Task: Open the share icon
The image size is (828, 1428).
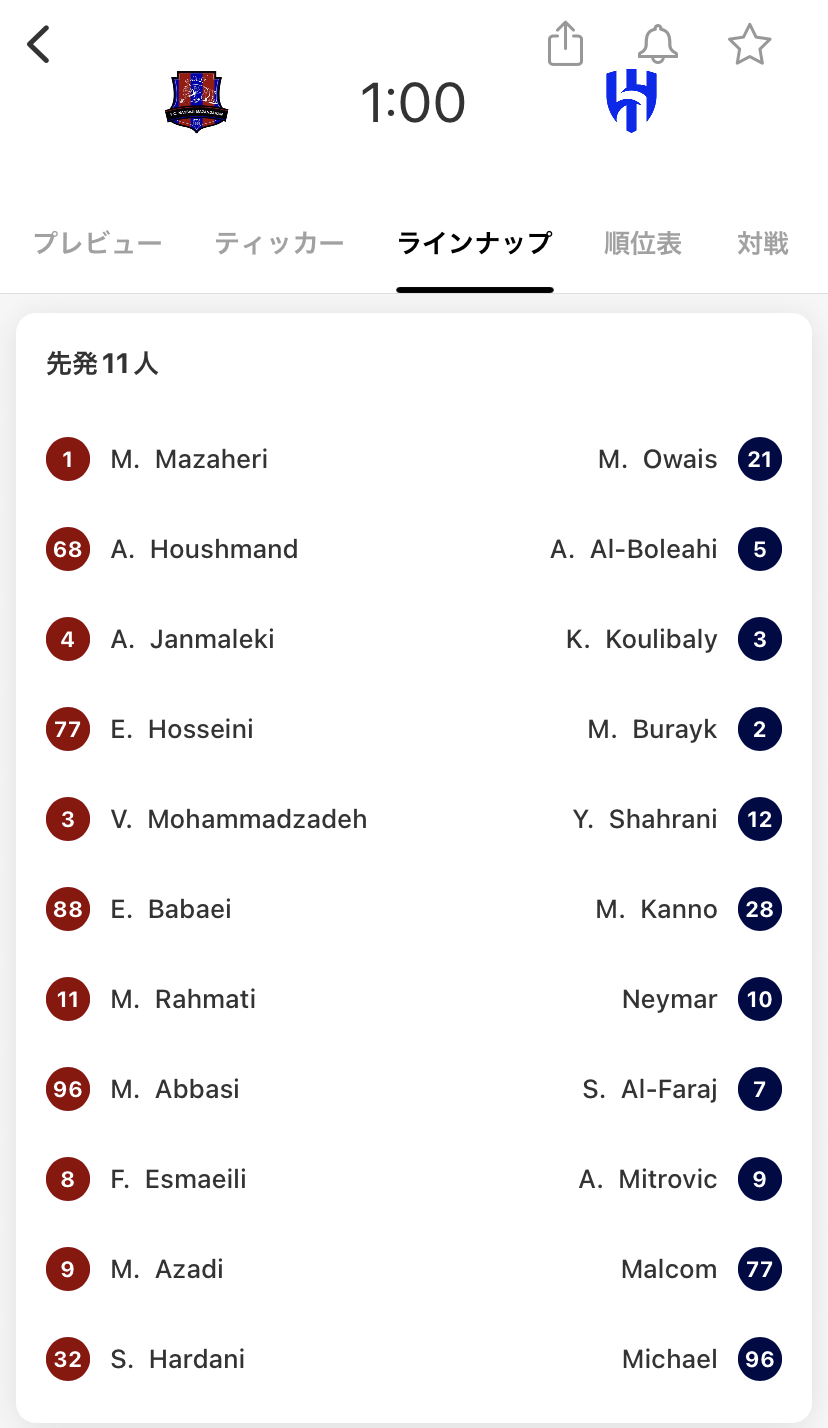Action: click(565, 45)
